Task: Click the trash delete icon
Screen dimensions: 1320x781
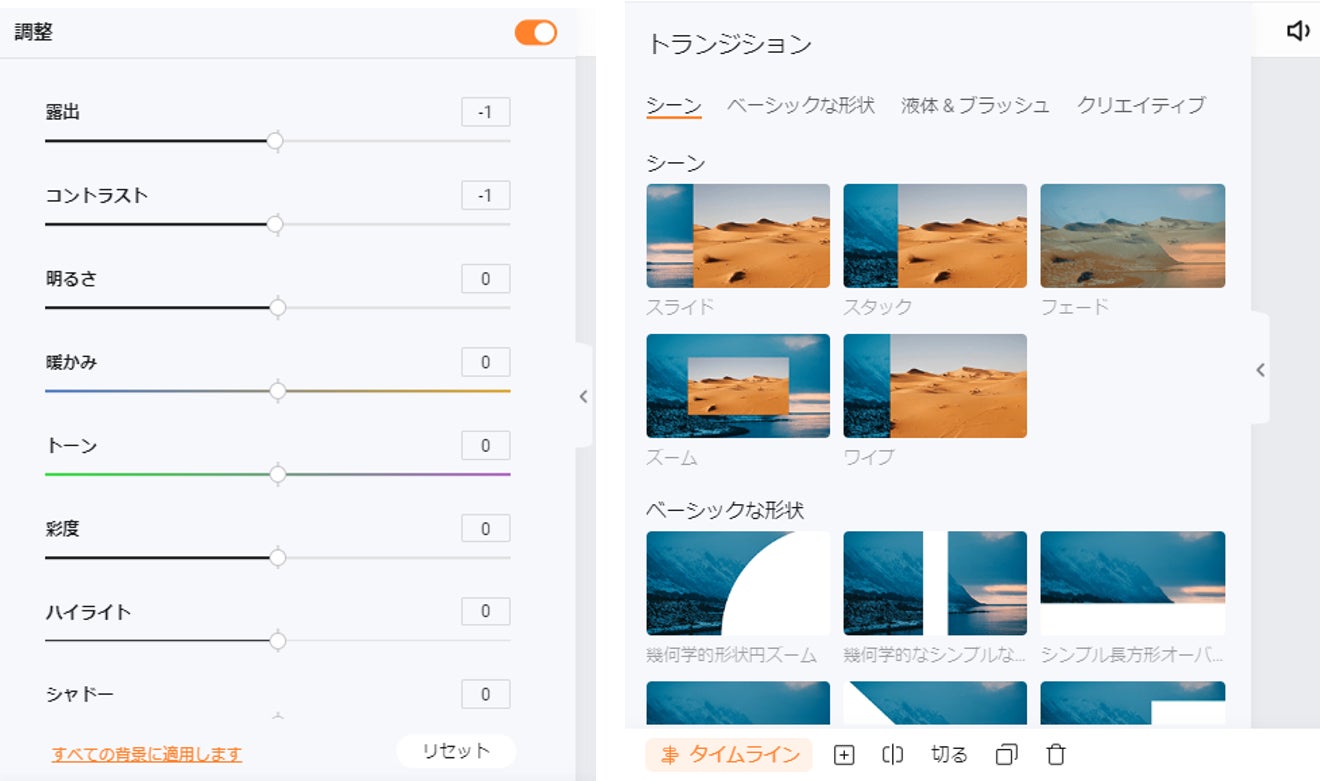Action: [x=1056, y=755]
